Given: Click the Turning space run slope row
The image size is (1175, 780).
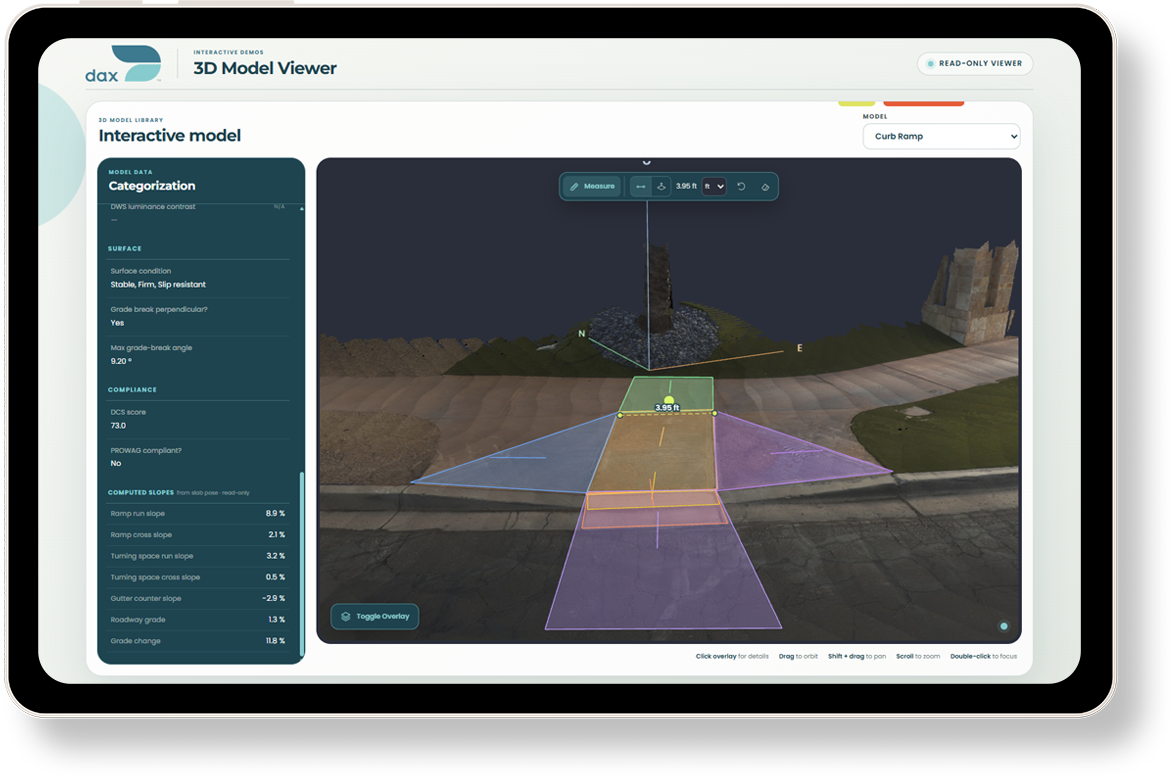Looking at the screenshot, I should pyautogui.click(x=198, y=556).
